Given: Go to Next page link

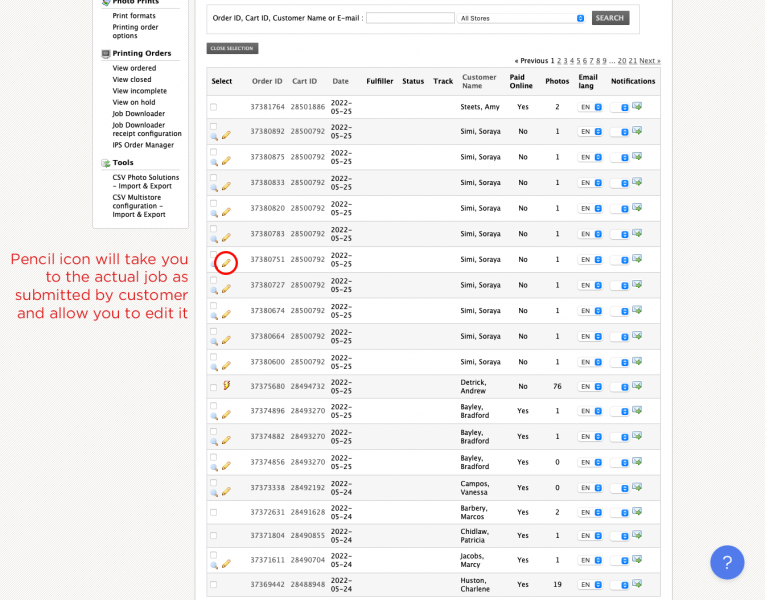Looking at the screenshot, I should [650, 60].
